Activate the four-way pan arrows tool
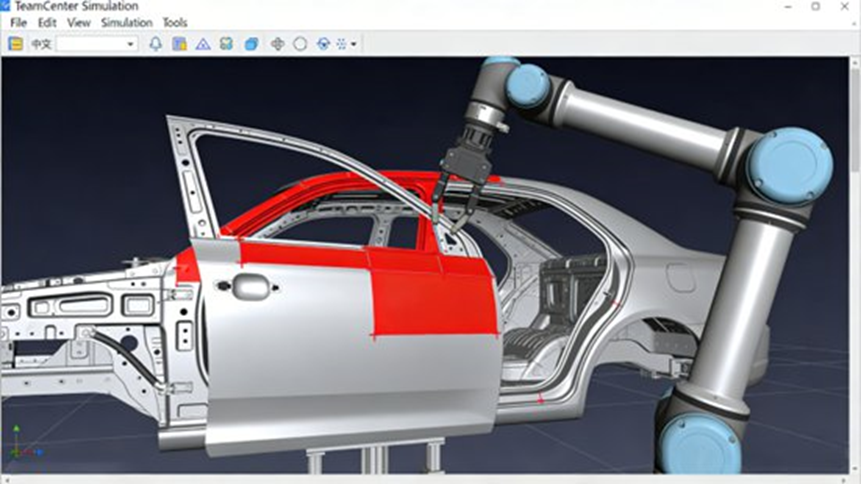The image size is (861, 484). 278,44
